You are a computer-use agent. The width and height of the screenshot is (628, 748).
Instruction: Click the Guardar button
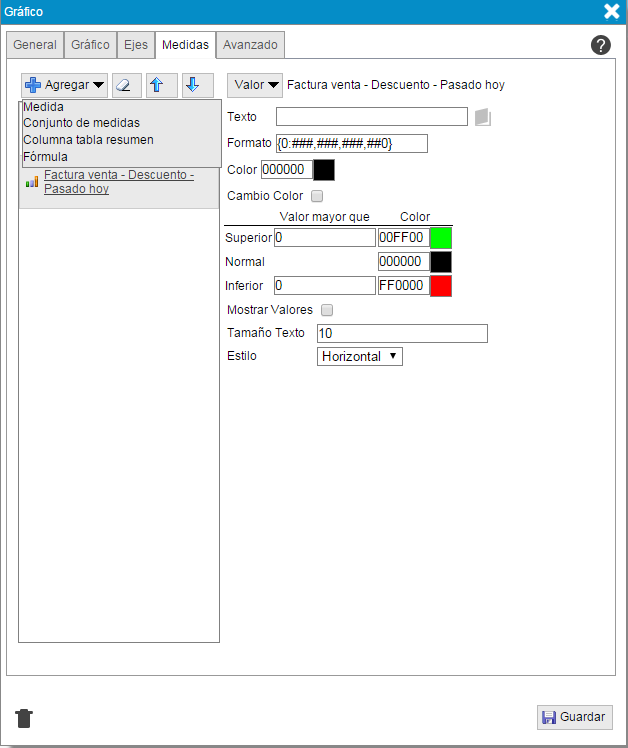tap(574, 717)
